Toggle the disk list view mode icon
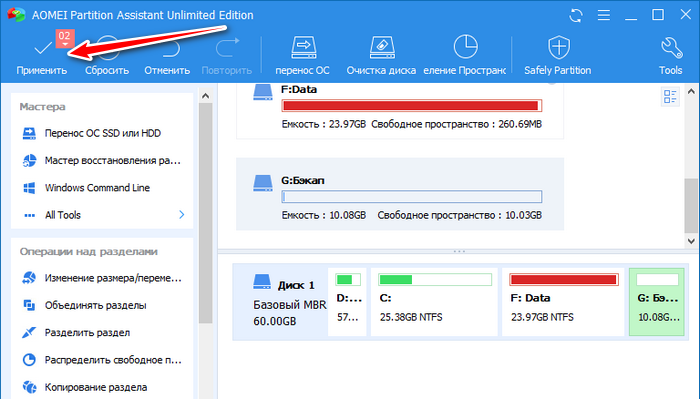Image resolution: width=700 pixels, height=399 pixels. [x=670, y=96]
